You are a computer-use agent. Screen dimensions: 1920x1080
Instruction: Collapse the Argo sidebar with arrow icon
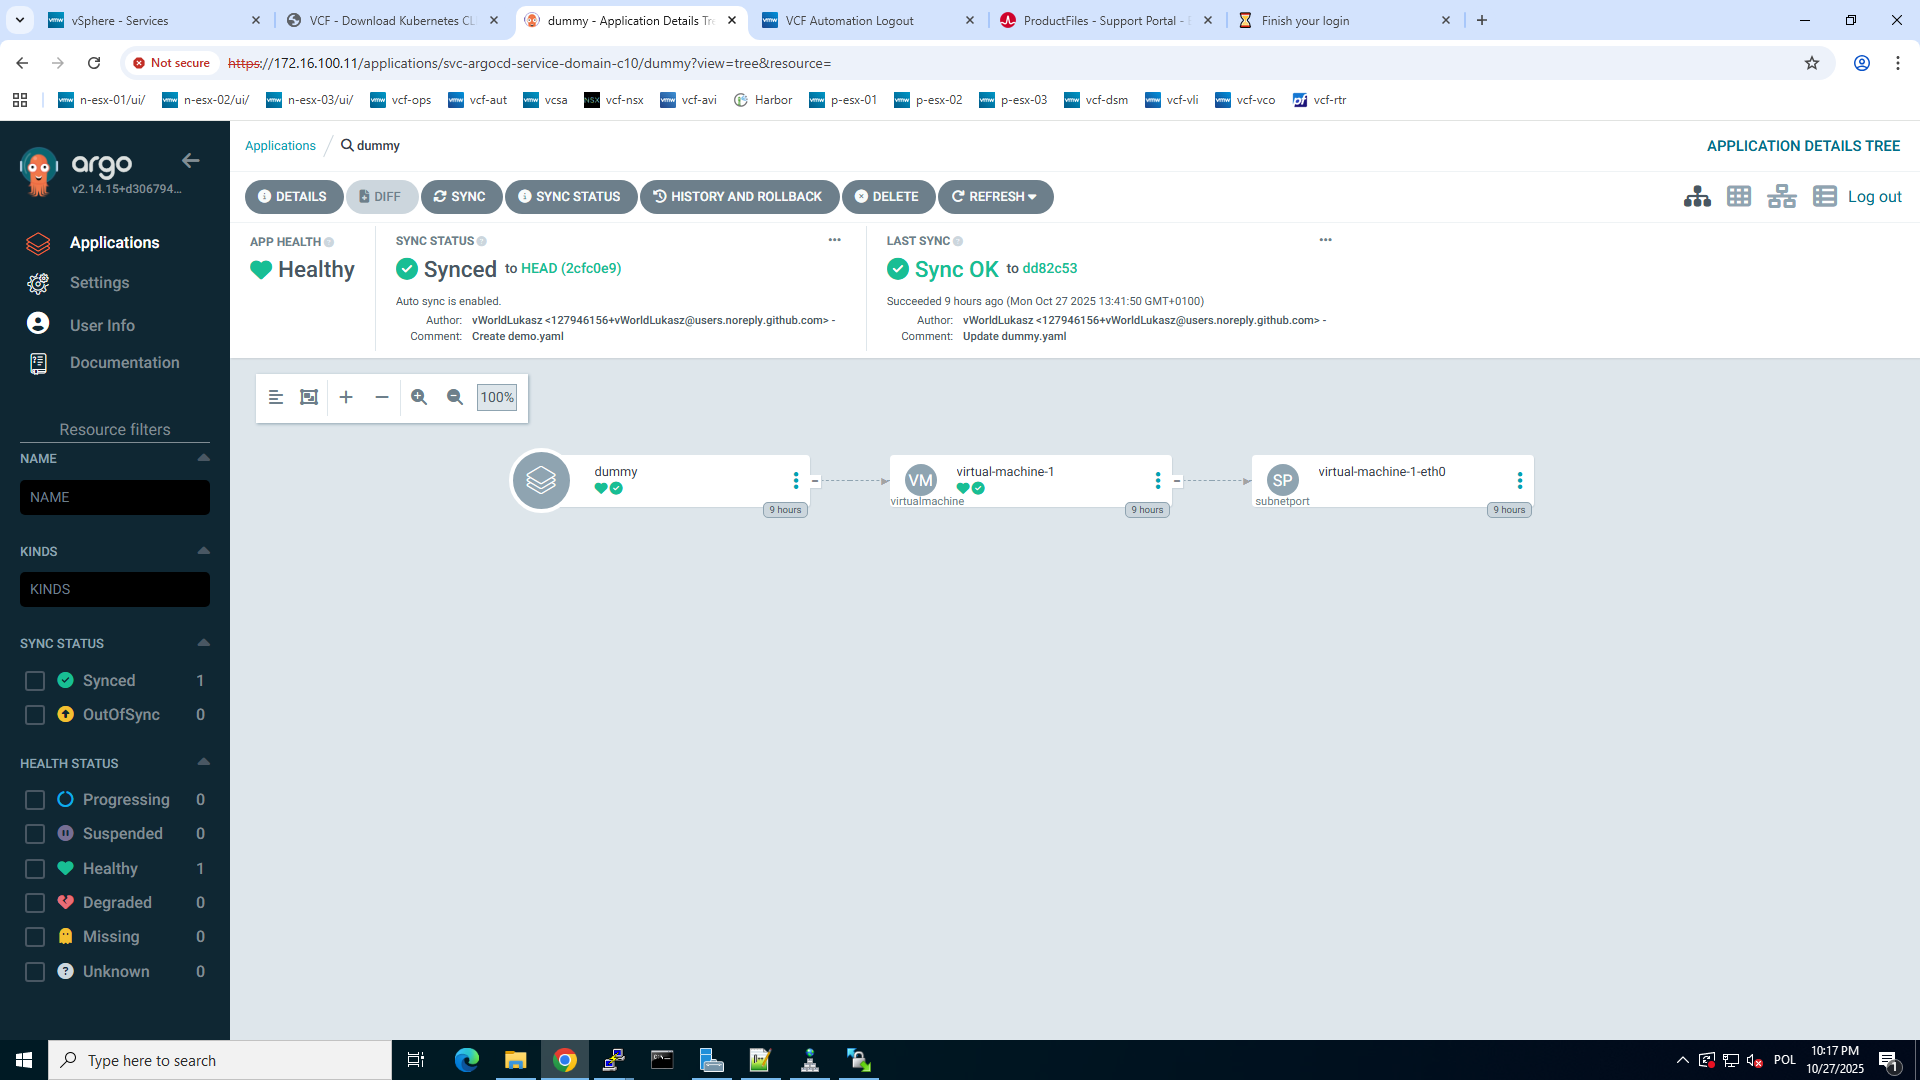click(191, 161)
